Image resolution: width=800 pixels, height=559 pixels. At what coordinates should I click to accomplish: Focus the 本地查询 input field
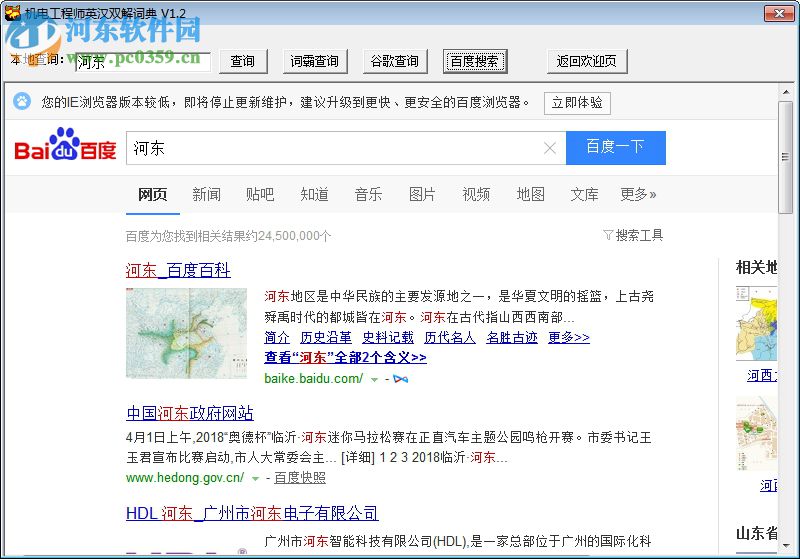pos(143,62)
